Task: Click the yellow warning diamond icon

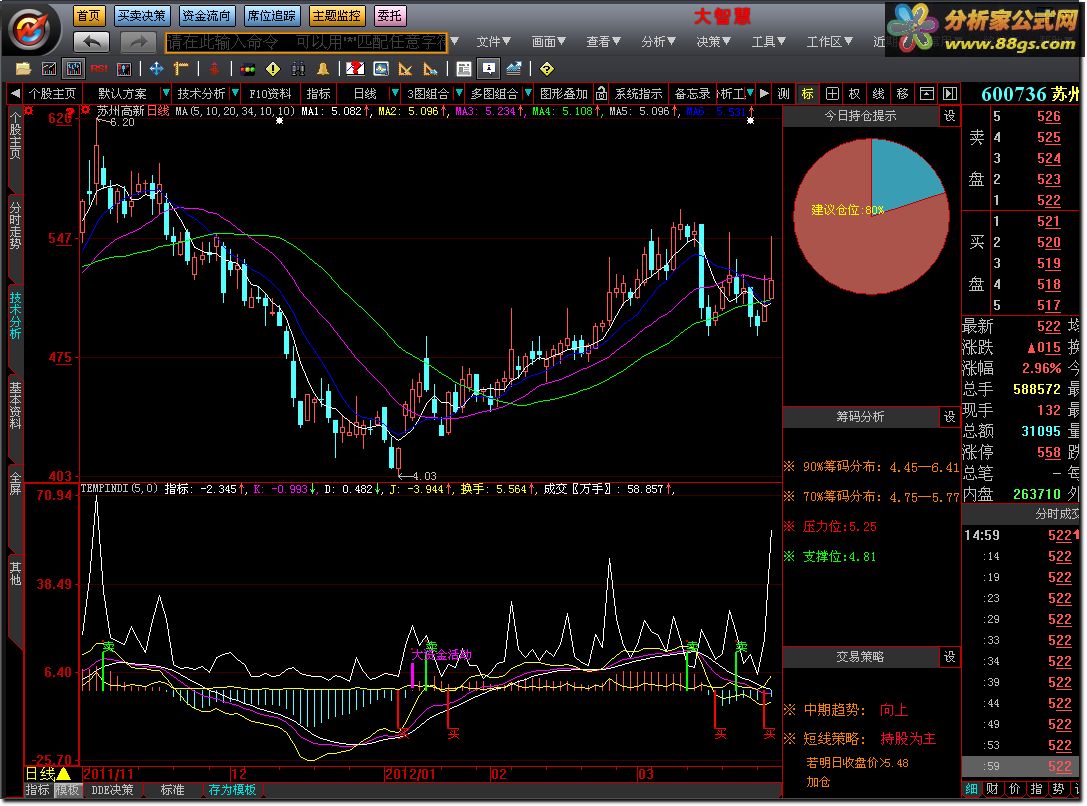Action: [x=273, y=69]
